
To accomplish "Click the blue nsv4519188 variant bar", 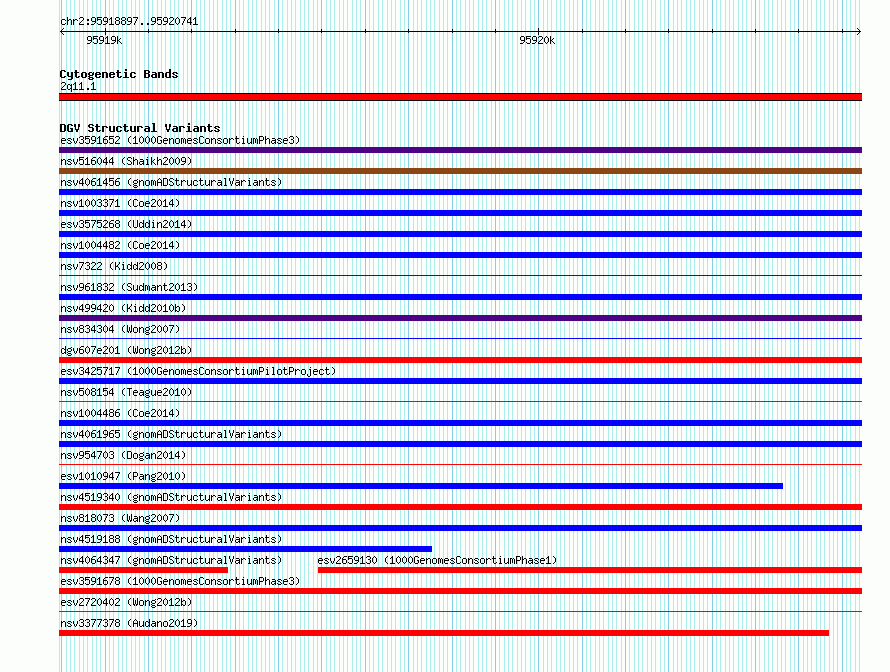I will tap(246, 549).
